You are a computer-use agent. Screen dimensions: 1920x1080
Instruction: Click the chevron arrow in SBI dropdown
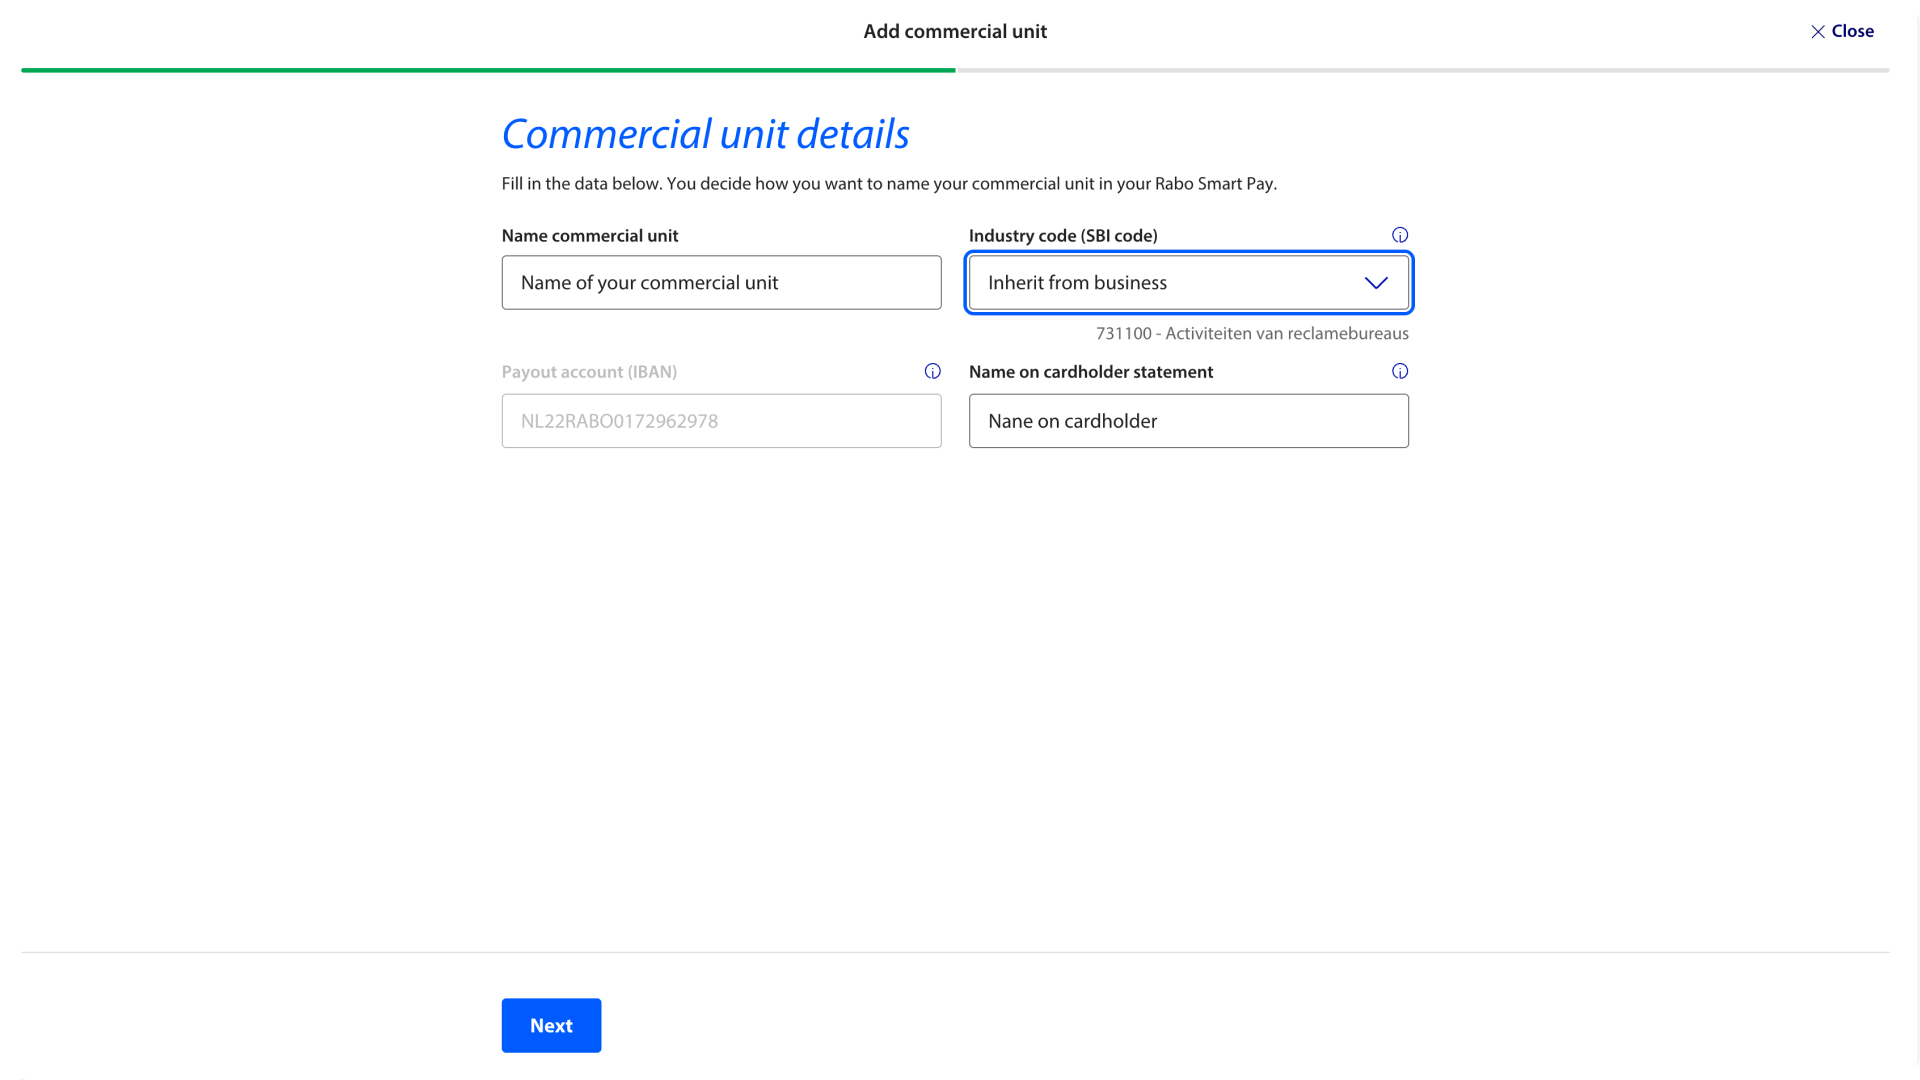click(x=1375, y=283)
